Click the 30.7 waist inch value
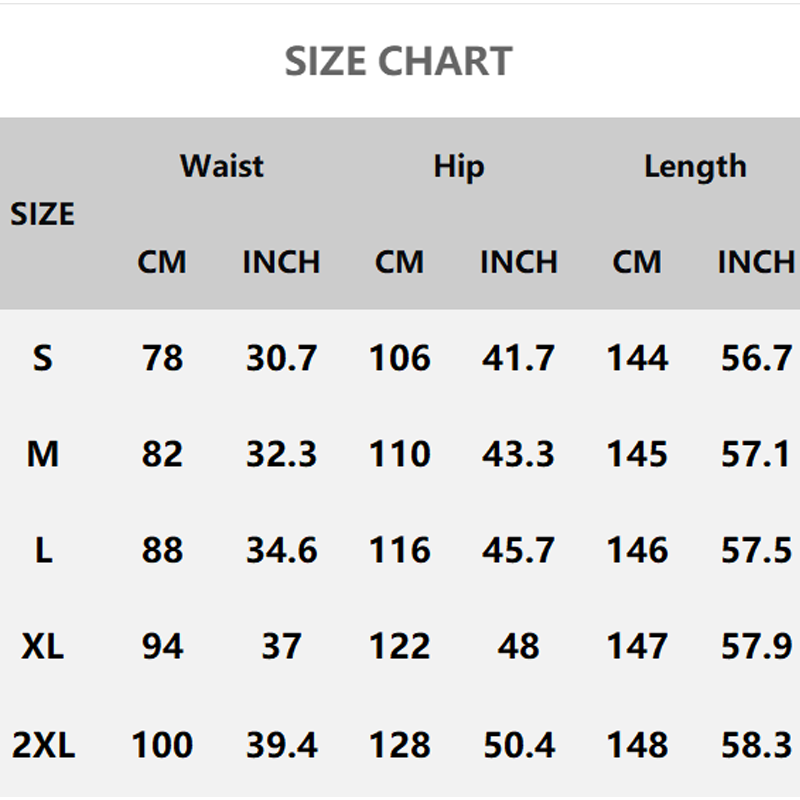Viewport: 800px width, 800px height. pos(281,357)
